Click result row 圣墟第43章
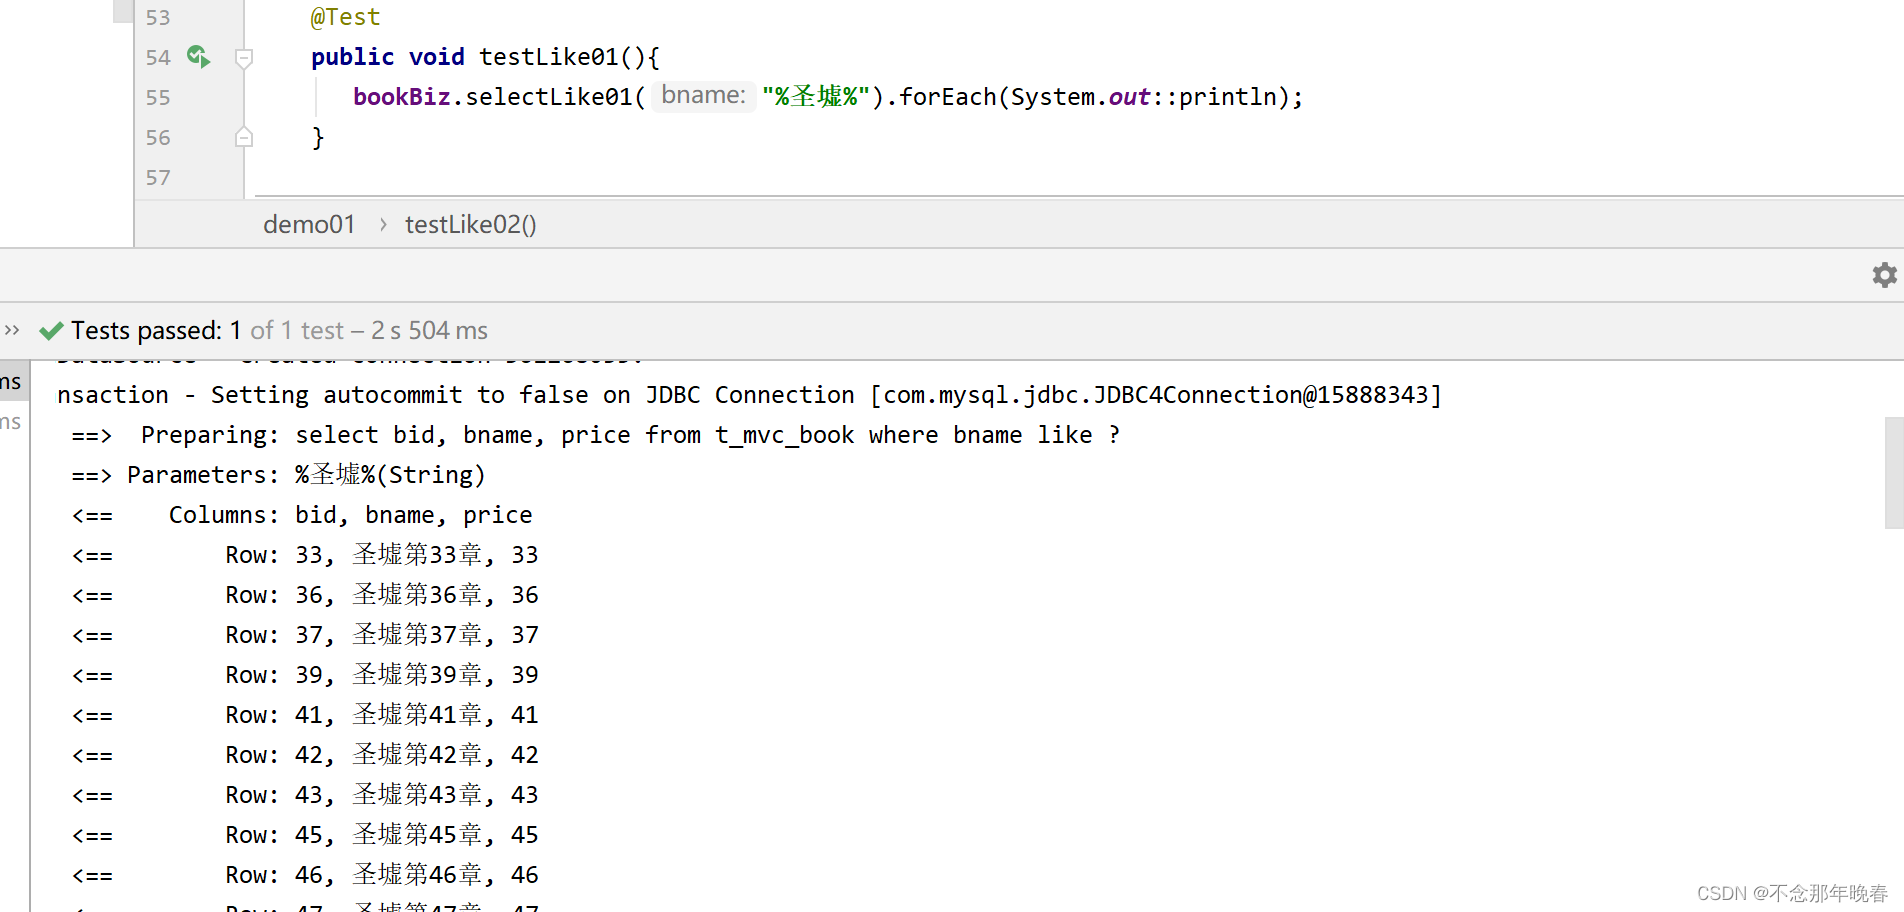Image resolution: width=1904 pixels, height=912 pixels. [x=305, y=795]
